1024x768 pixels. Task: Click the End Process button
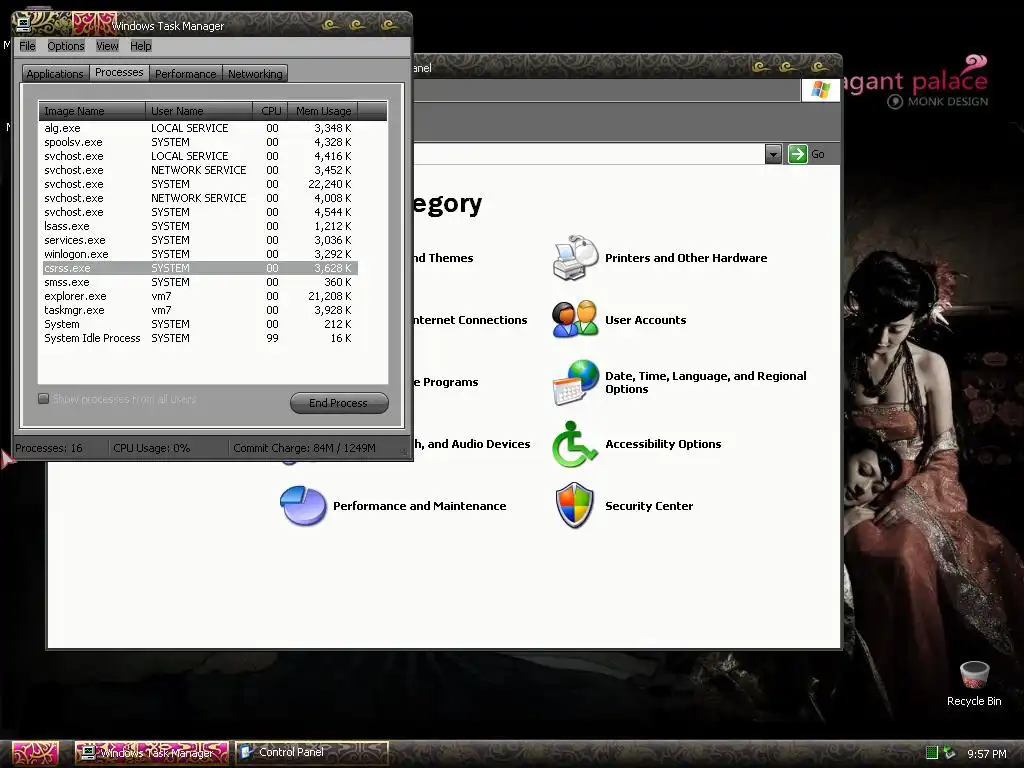pyautogui.click(x=339, y=403)
